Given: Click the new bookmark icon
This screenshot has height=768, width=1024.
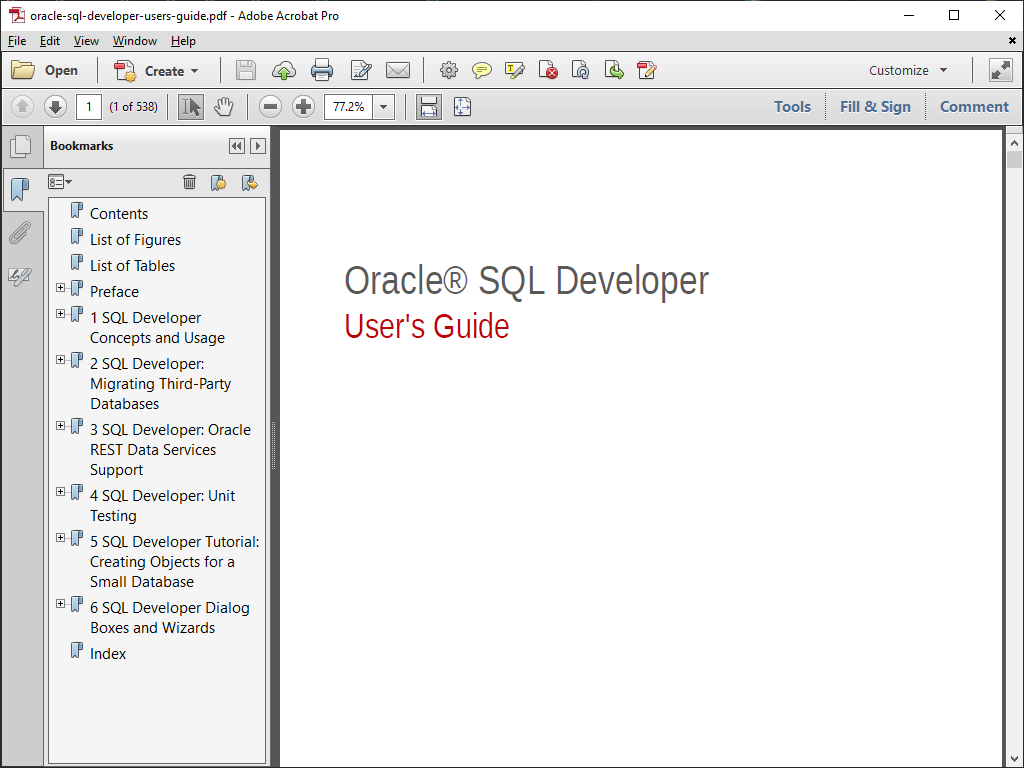Looking at the screenshot, I should tap(218, 182).
